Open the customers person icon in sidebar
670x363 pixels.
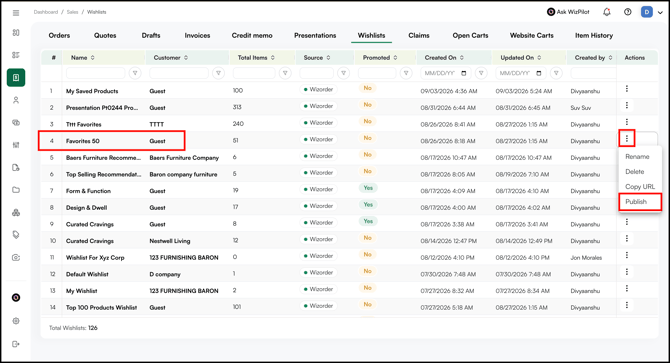(16, 100)
